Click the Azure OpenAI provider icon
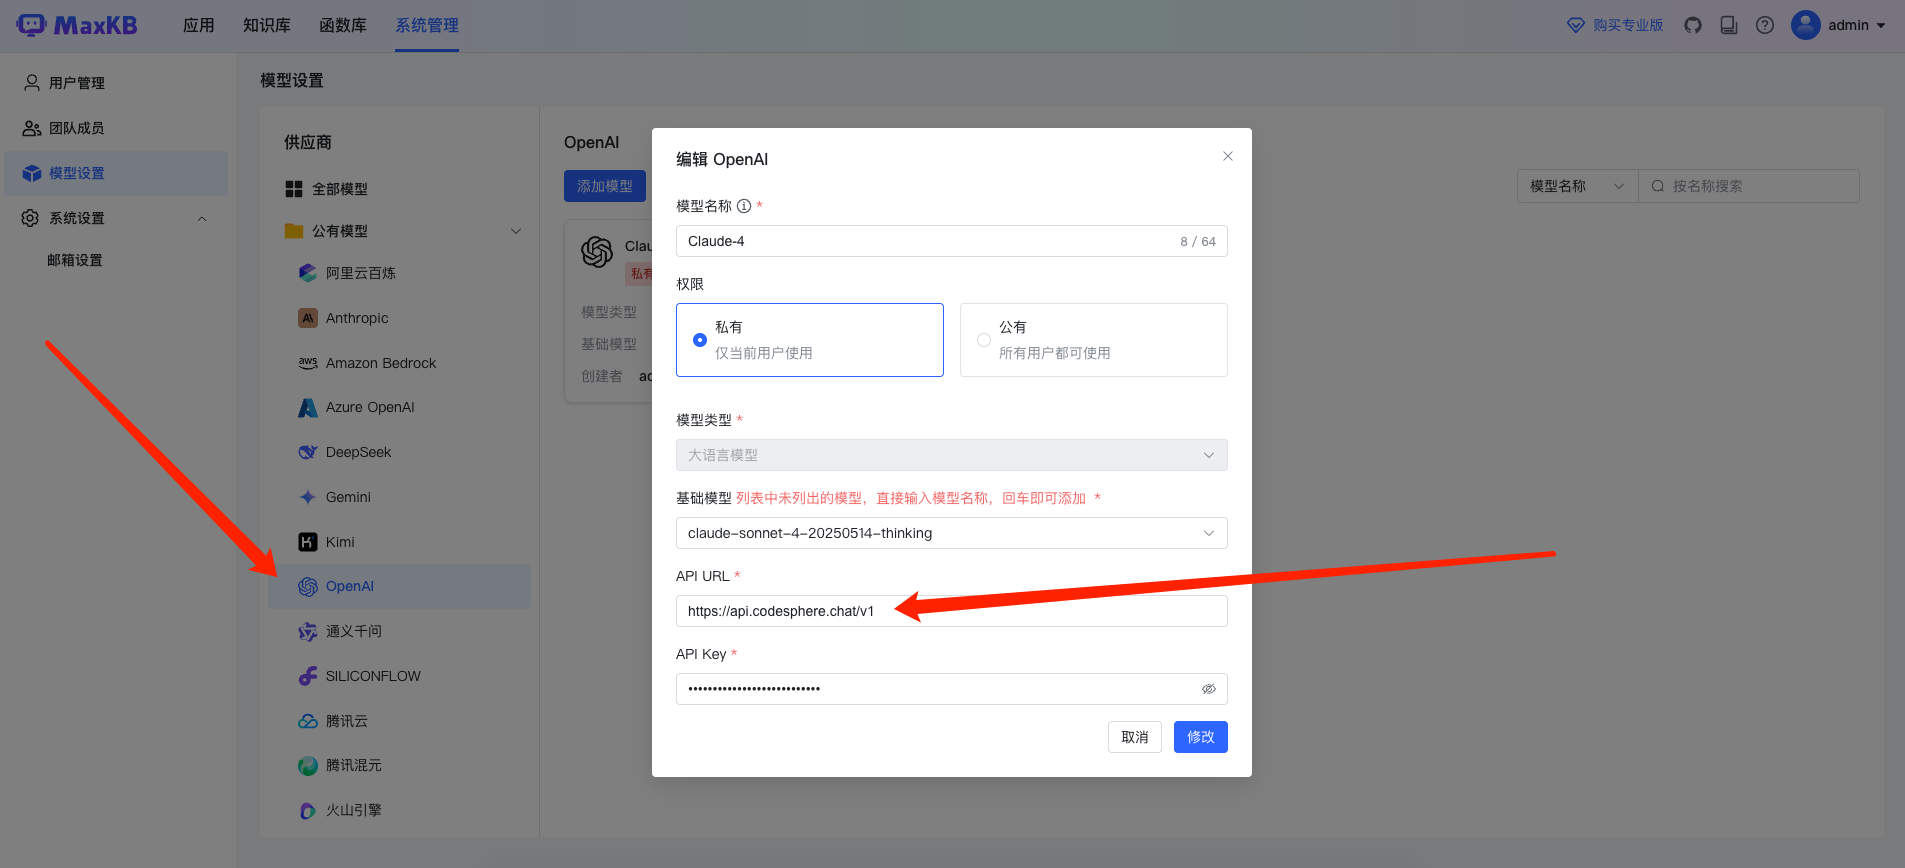Image resolution: width=1905 pixels, height=868 pixels. [308, 408]
